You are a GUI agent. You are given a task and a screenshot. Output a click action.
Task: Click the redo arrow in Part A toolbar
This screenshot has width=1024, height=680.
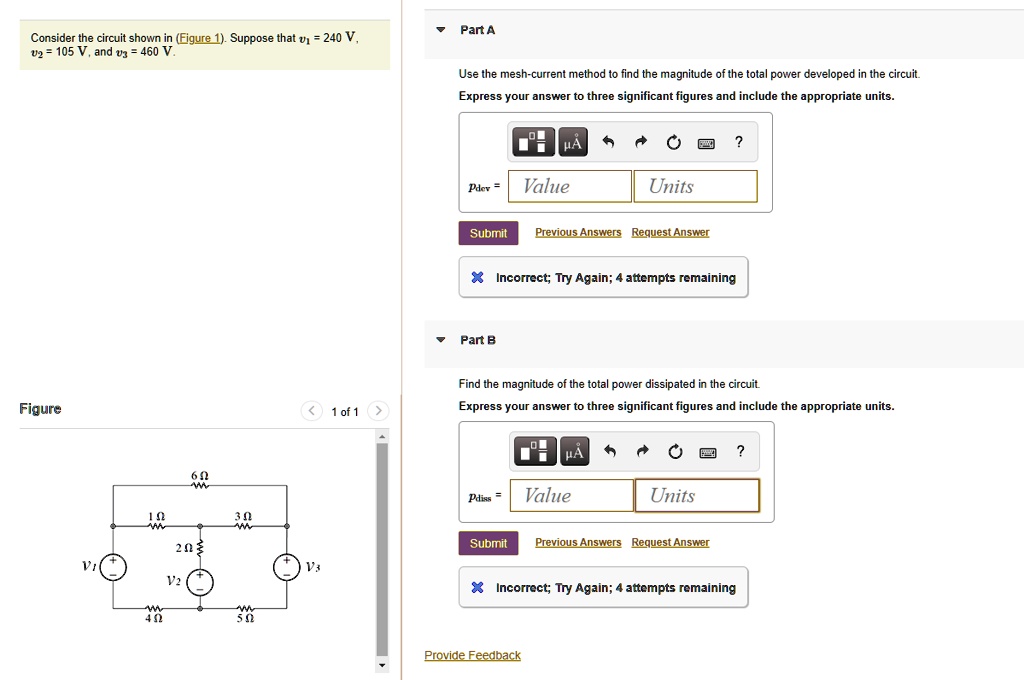pos(641,142)
